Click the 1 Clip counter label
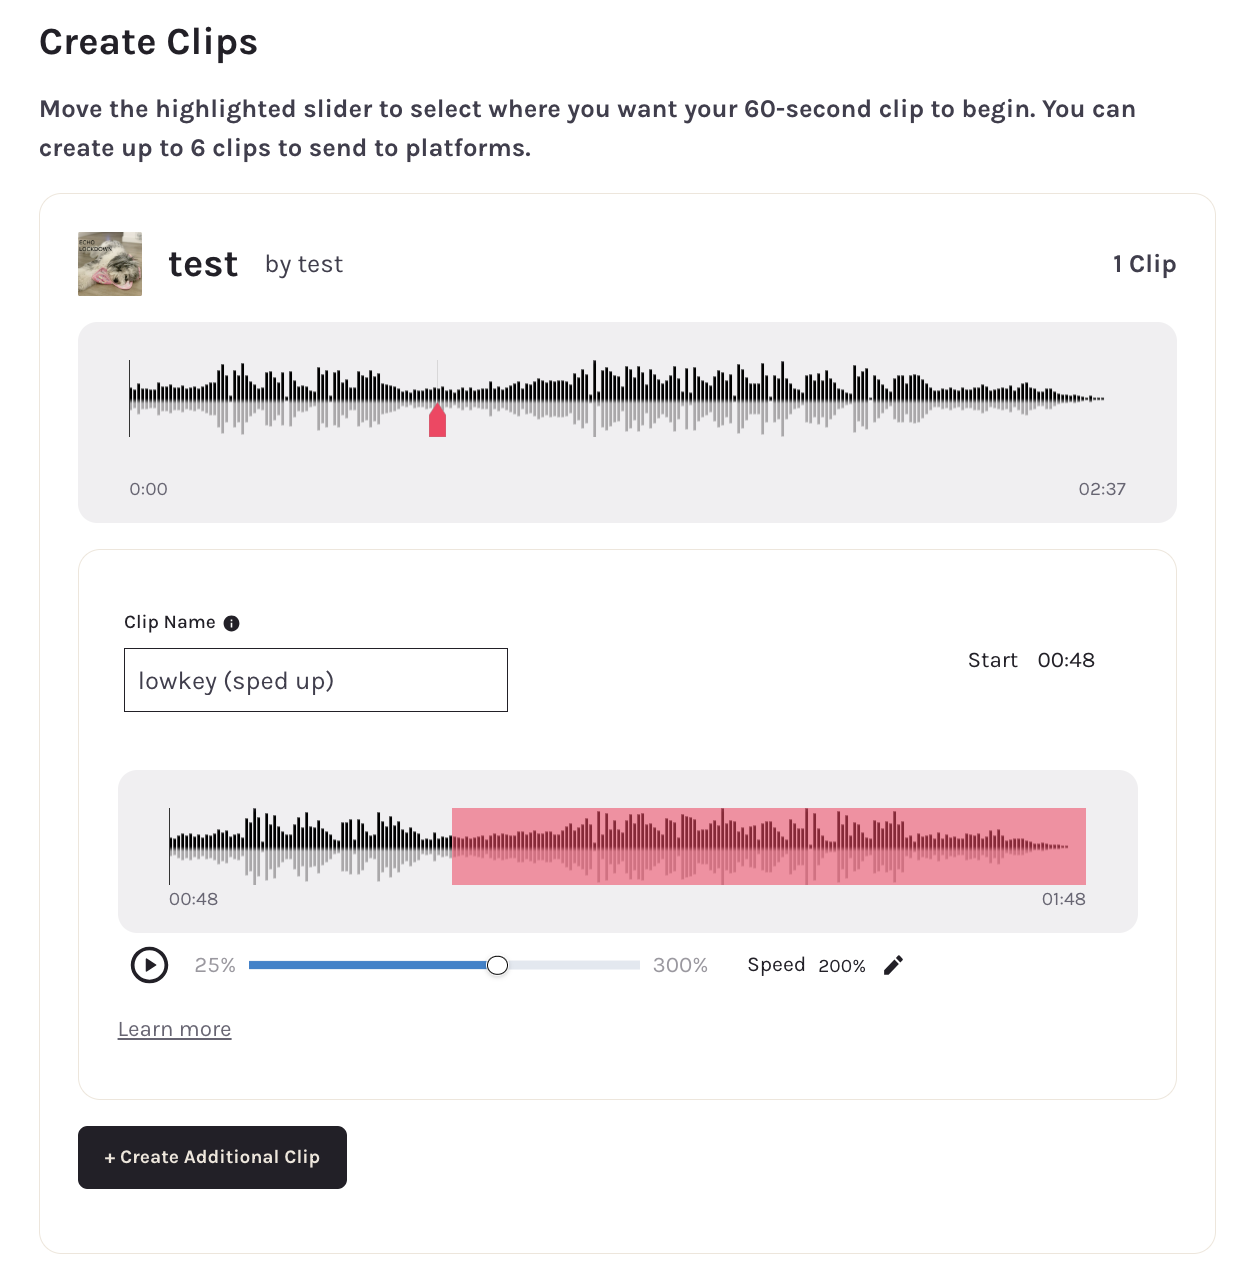The height and width of the screenshot is (1268, 1236). tap(1144, 264)
